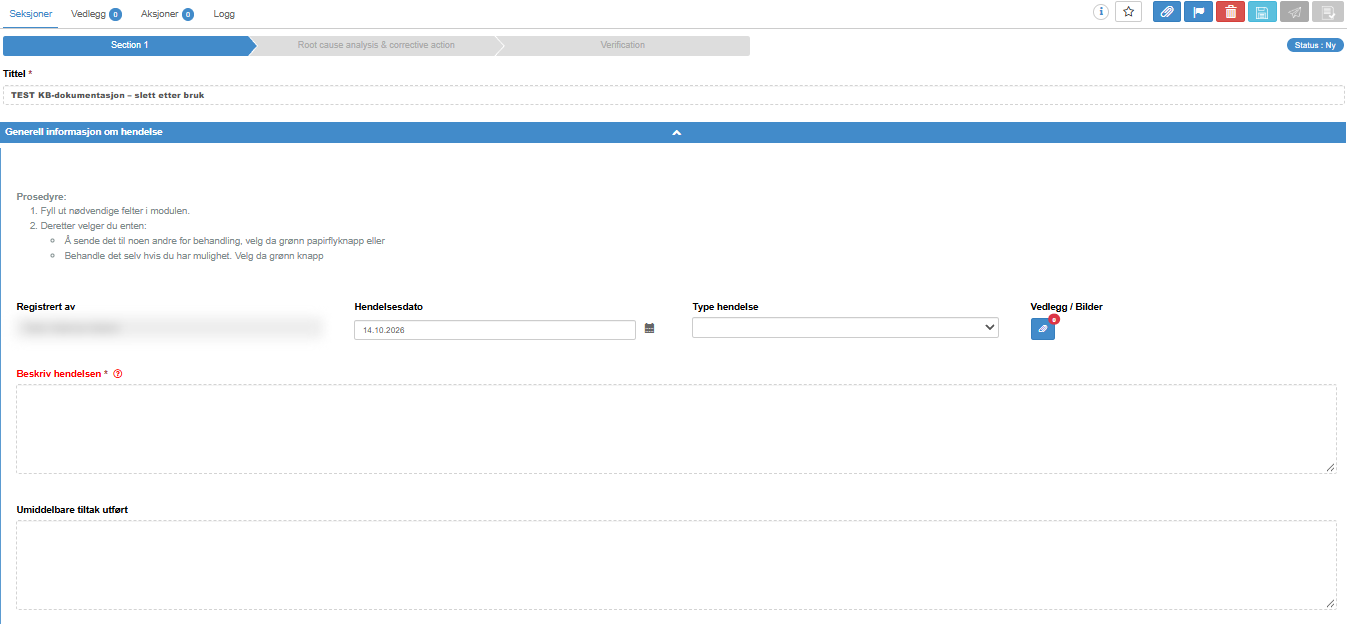Click the line mentioning grønn papirflyknapp

pos(224,241)
